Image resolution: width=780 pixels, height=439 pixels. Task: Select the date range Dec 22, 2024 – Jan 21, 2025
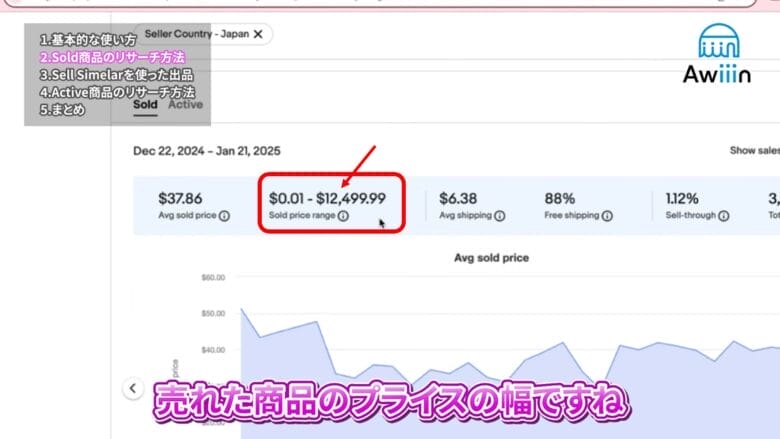(x=207, y=151)
